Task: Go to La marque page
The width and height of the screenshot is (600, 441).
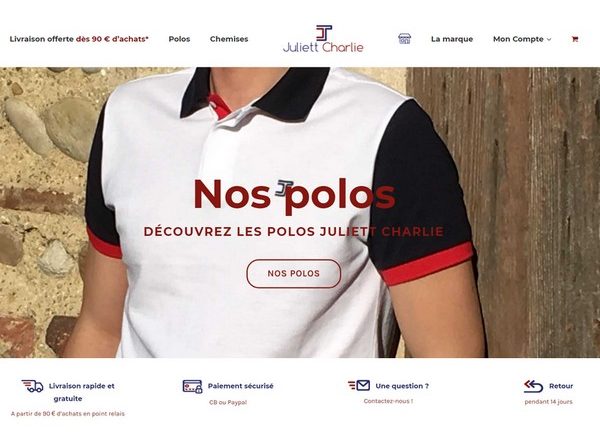Action: coord(452,39)
